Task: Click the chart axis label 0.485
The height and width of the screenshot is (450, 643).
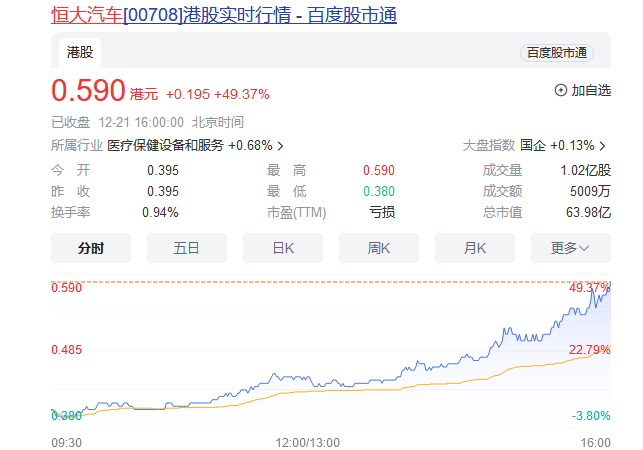Action: pyautogui.click(x=66, y=350)
